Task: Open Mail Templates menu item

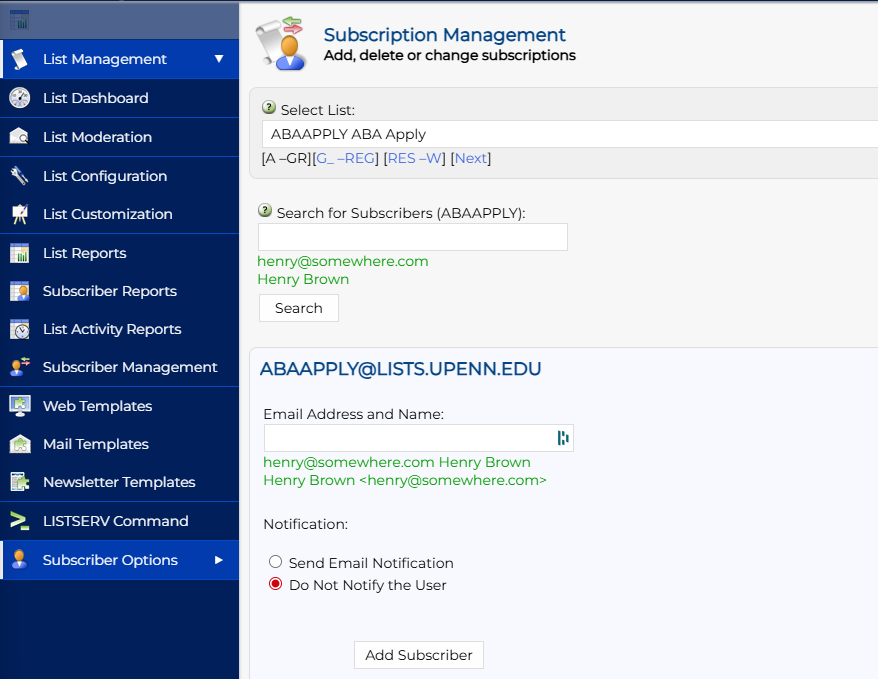Action: click(x=119, y=444)
